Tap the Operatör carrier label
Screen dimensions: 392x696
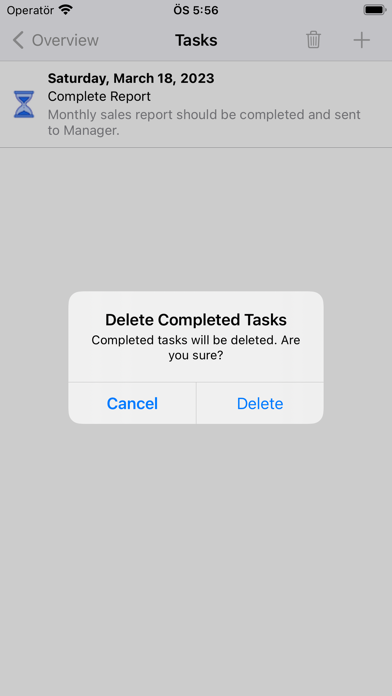click(x=31, y=10)
